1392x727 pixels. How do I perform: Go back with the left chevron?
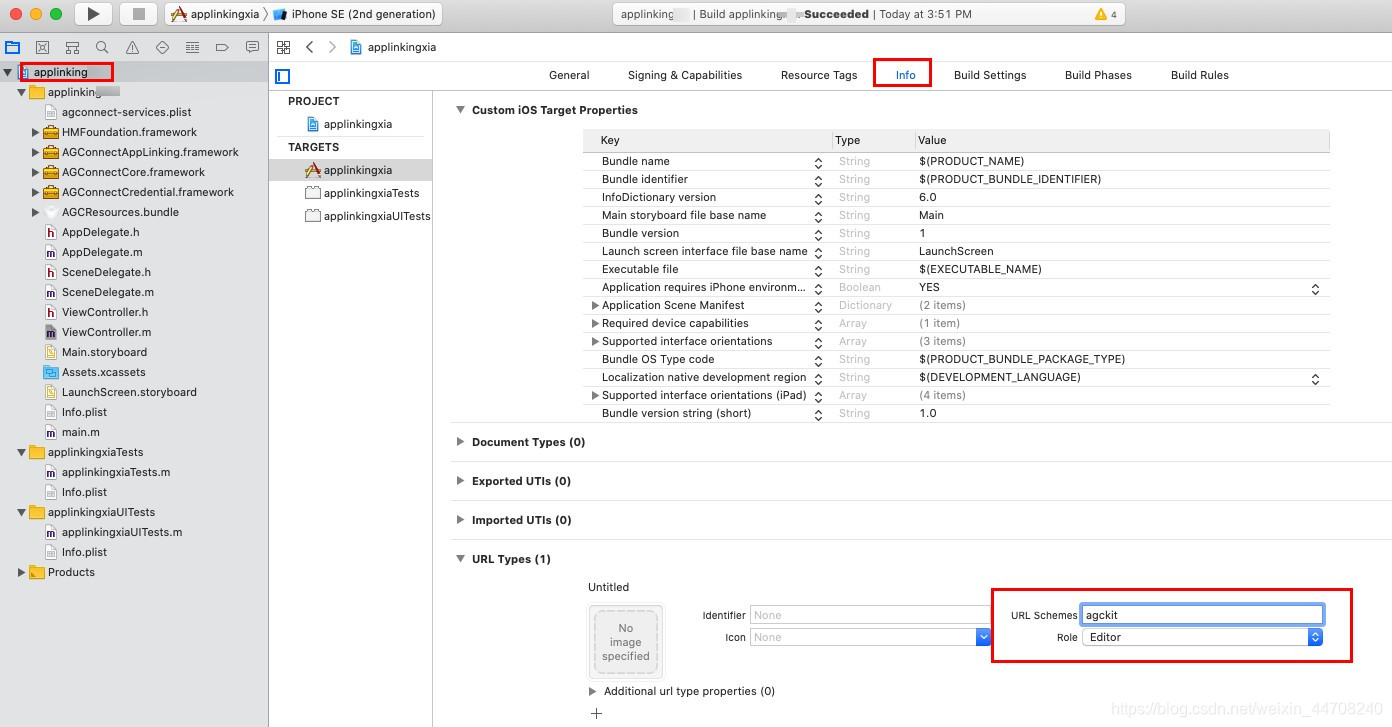[x=310, y=47]
